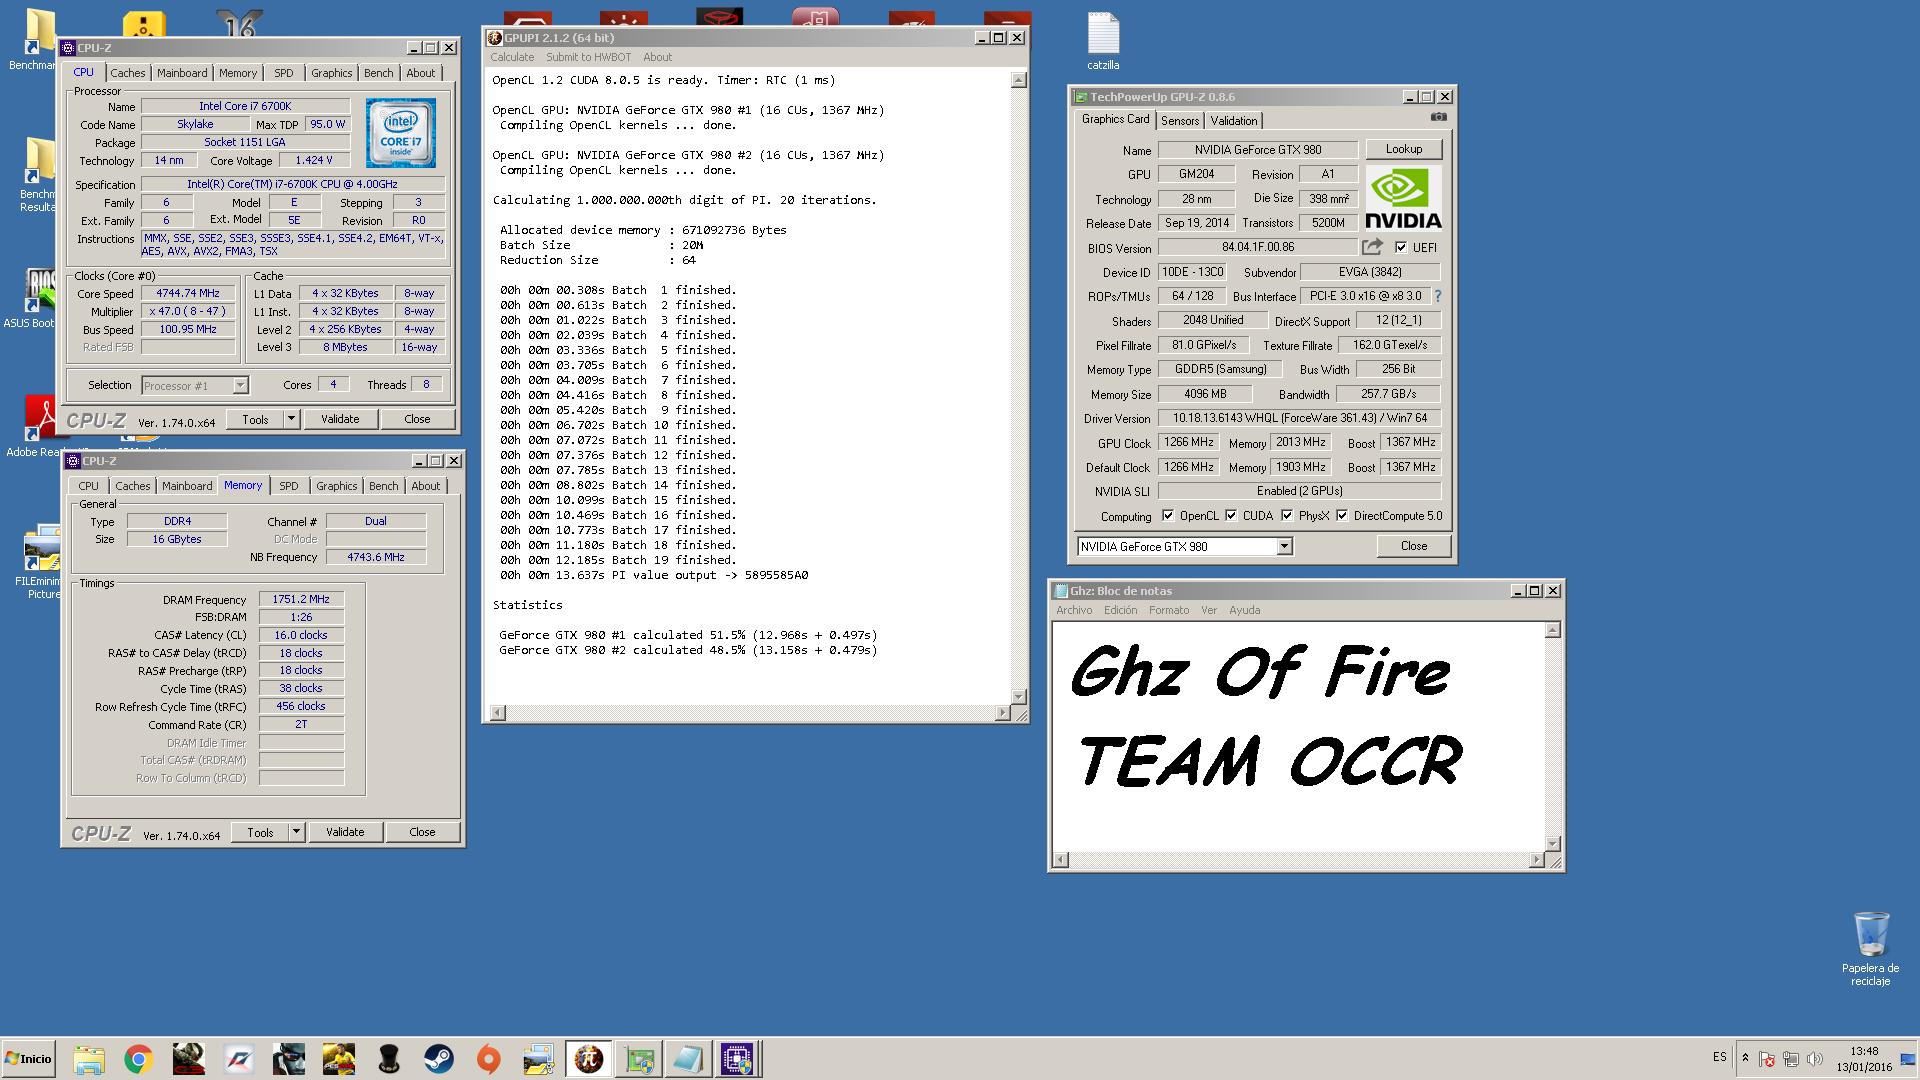Switch to GPU-Z via taskbar icon
The image size is (1920, 1080).
(638, 1059)
